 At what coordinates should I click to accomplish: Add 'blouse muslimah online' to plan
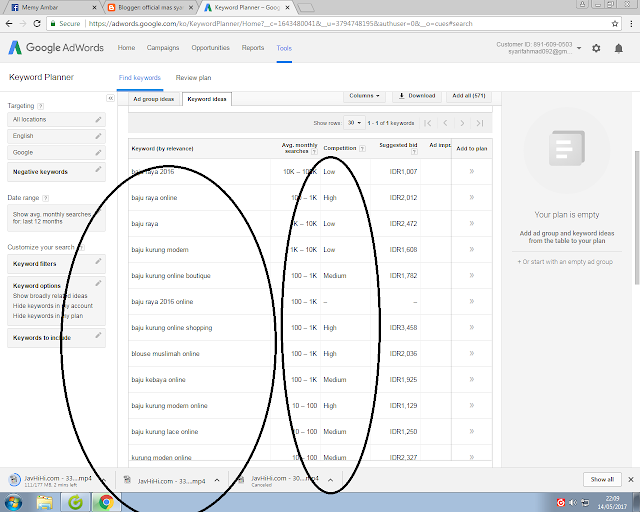(x=471, y=354)
